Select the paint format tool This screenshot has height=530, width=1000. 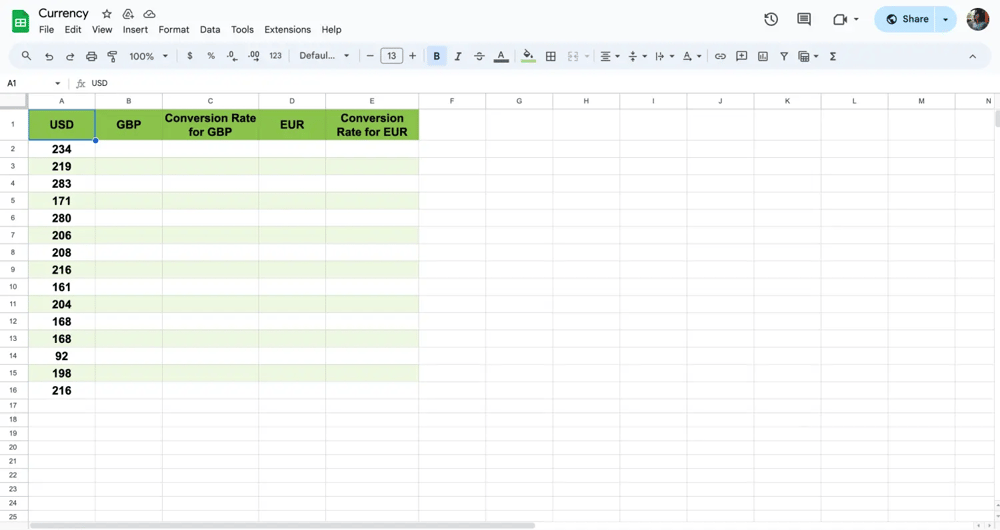(x=112, y=57)
